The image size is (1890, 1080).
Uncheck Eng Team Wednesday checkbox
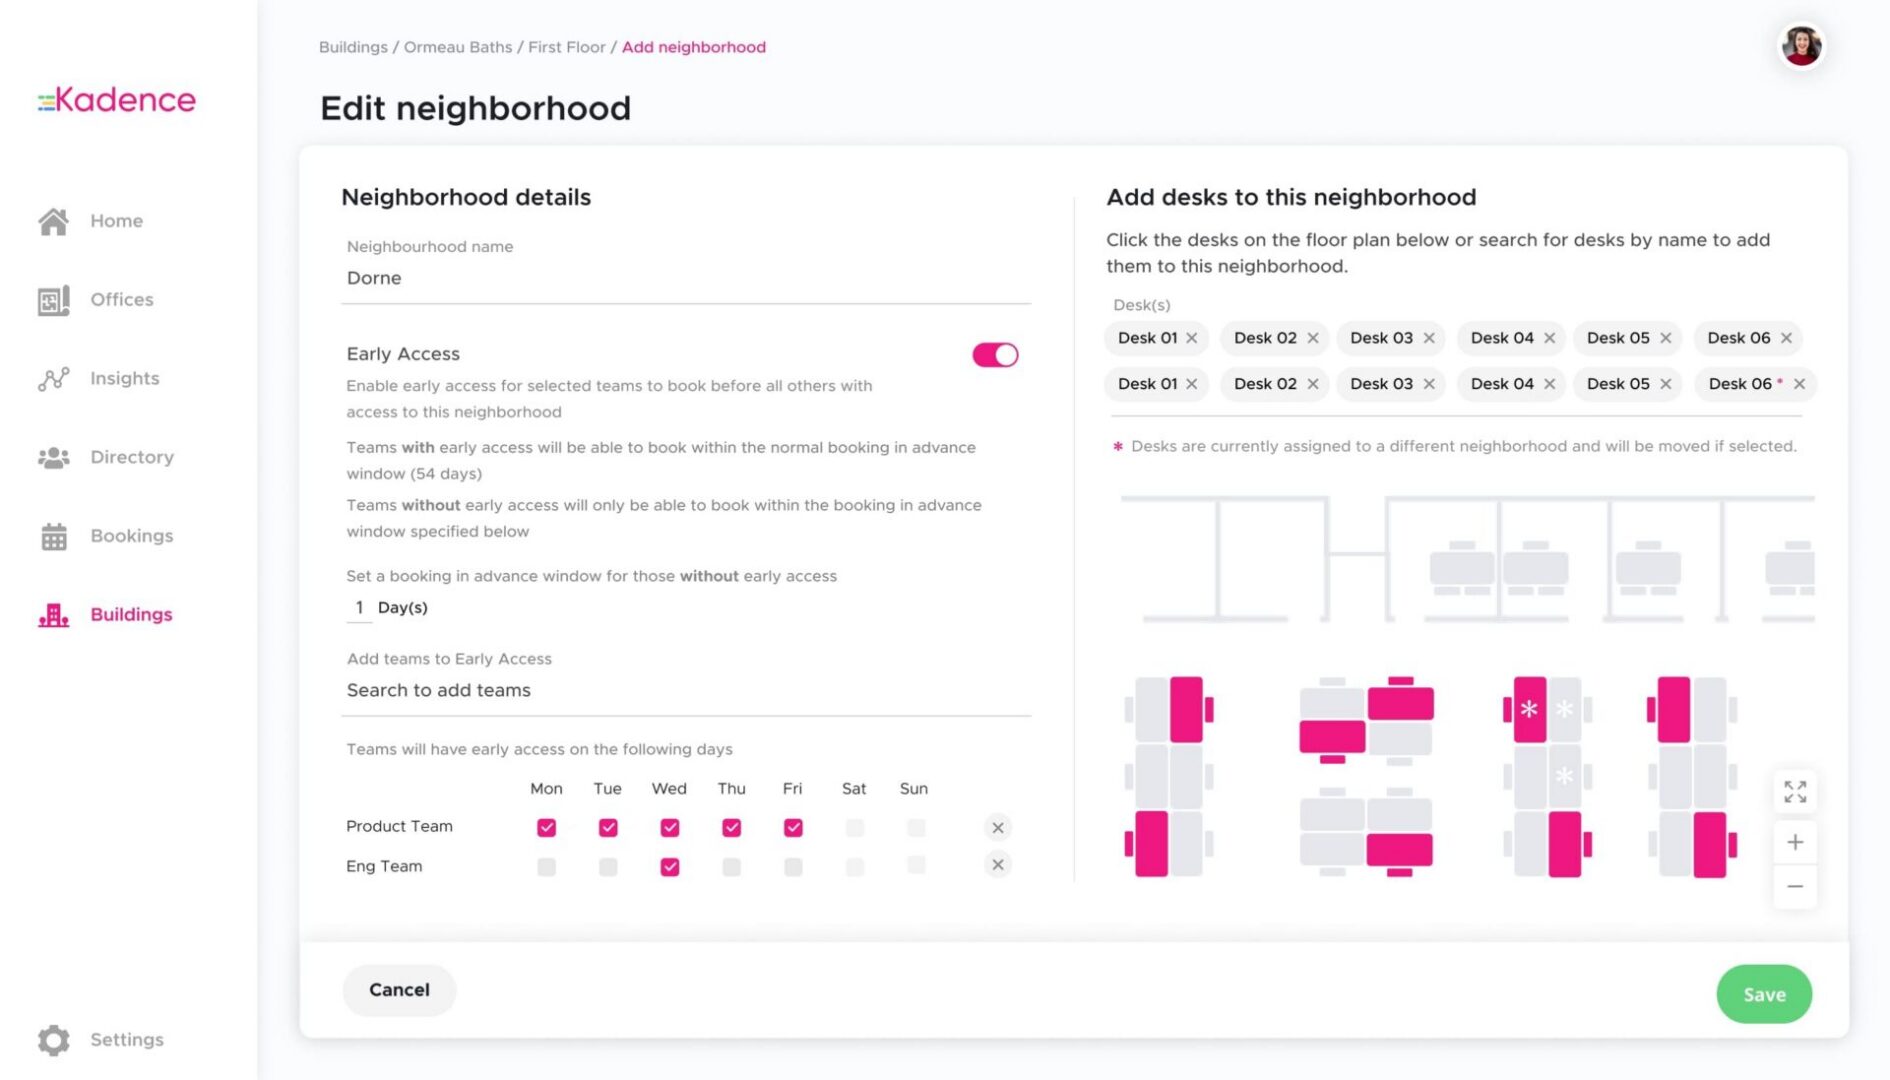[670, 867]
